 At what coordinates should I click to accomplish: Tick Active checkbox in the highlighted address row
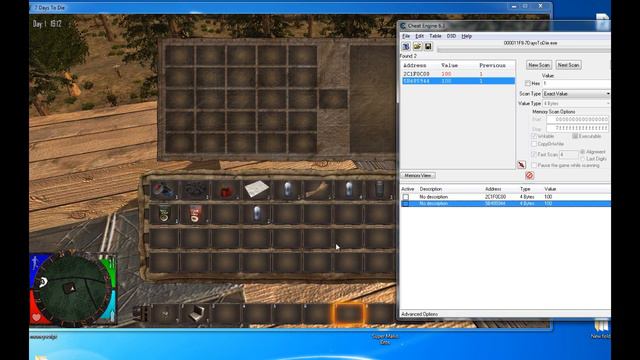pos(406,204)
